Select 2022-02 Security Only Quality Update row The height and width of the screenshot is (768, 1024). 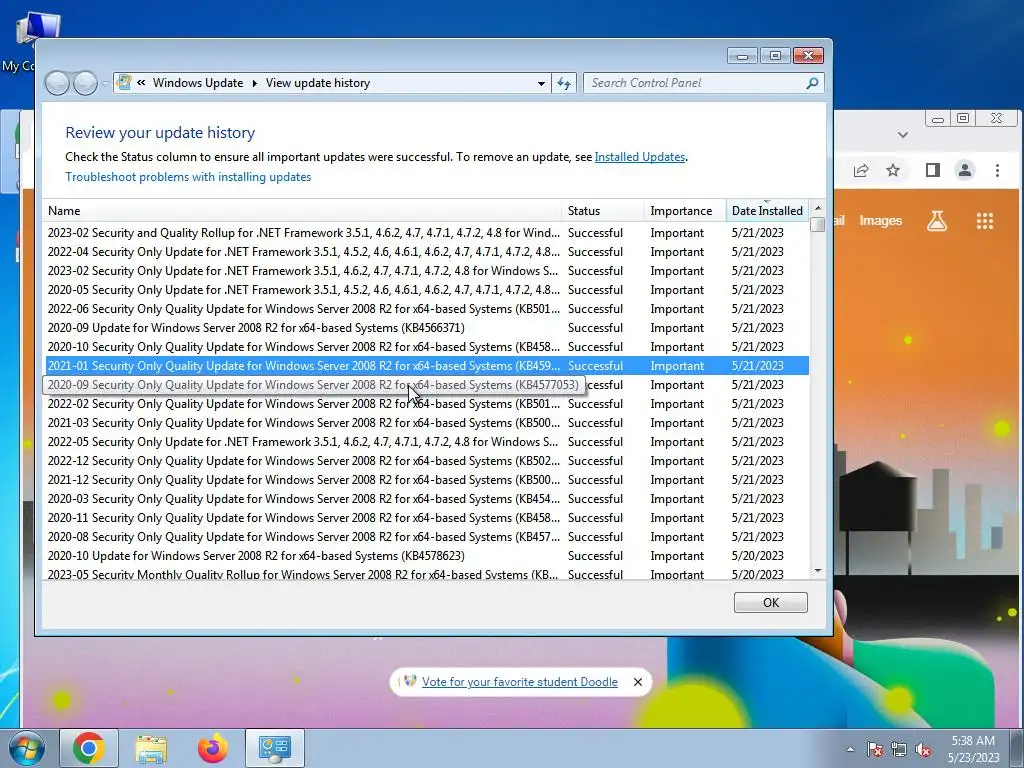point(427,404)
